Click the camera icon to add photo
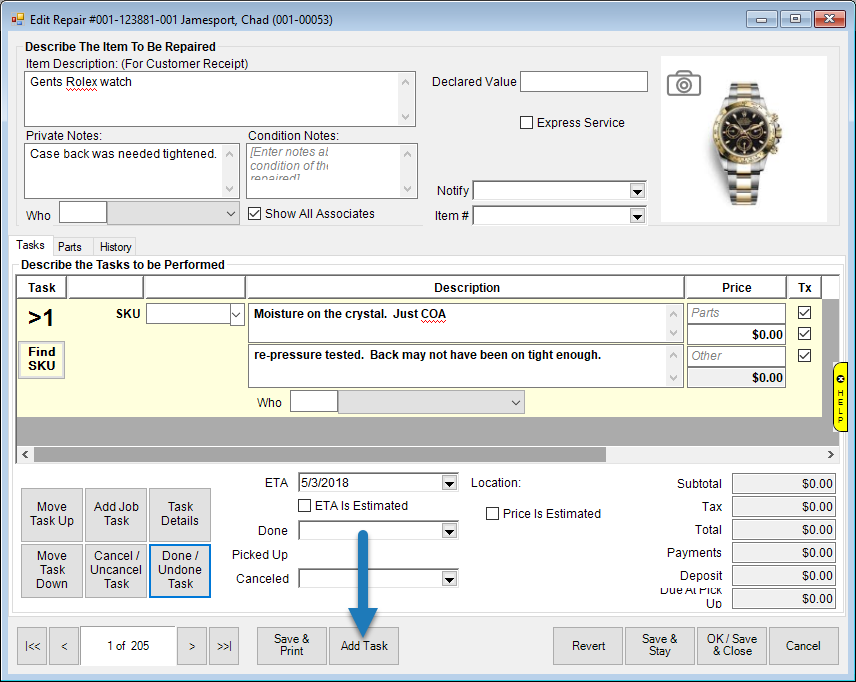The width and height of the screenshot is (856, 682). click(683, 83)
